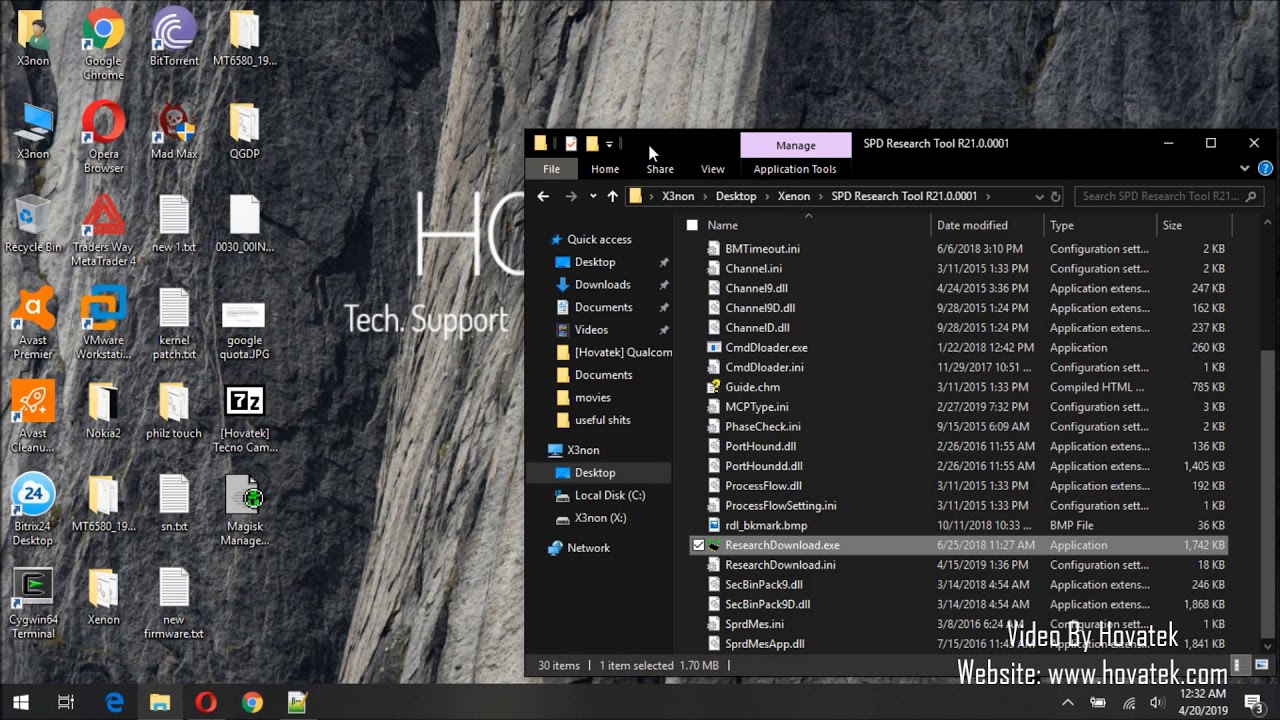Open Opera from the taskbar
This screenshot has height=720, width=1280.
click(x=206, y=702)
